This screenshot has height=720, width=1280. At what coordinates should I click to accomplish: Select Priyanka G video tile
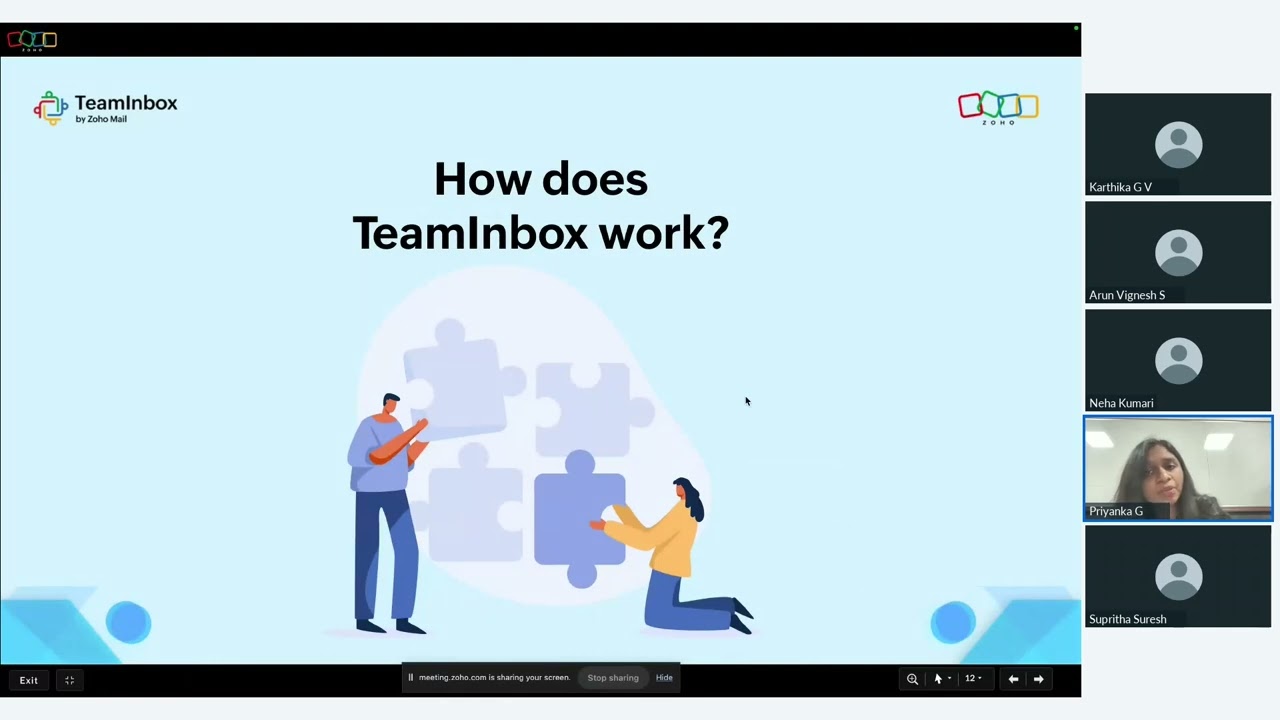coord(1178,468)
